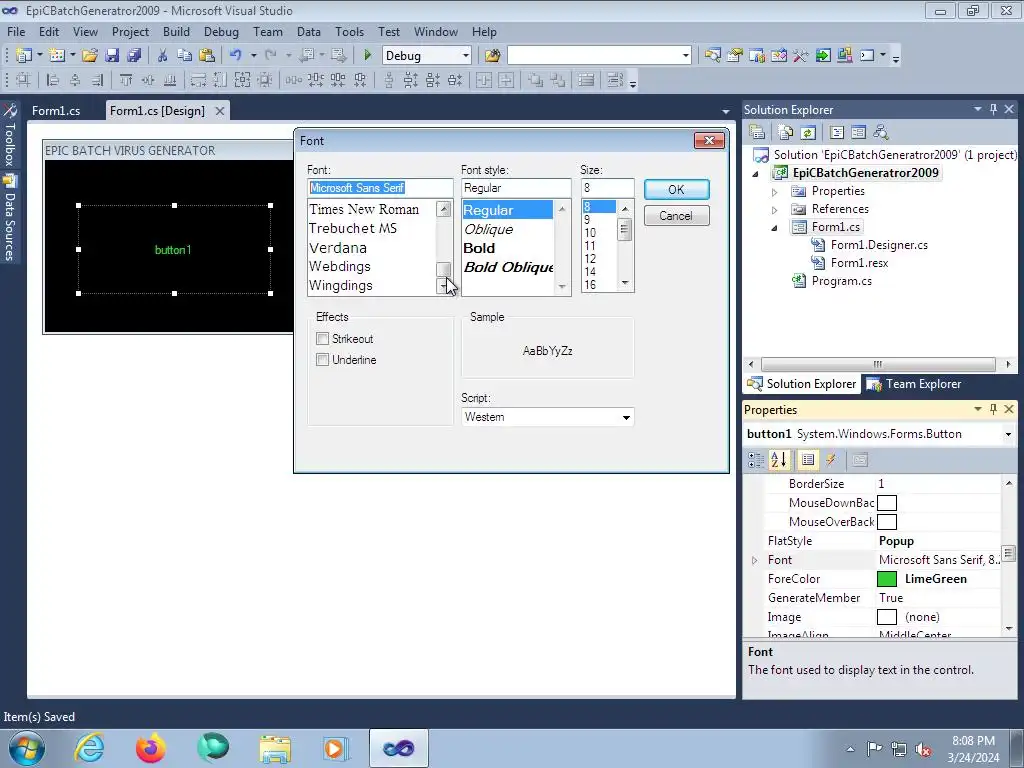Open the Toolbox wrench toolbar icon
The height and width of the screenshot is (768, 1024).
click(x=801, y=56)
